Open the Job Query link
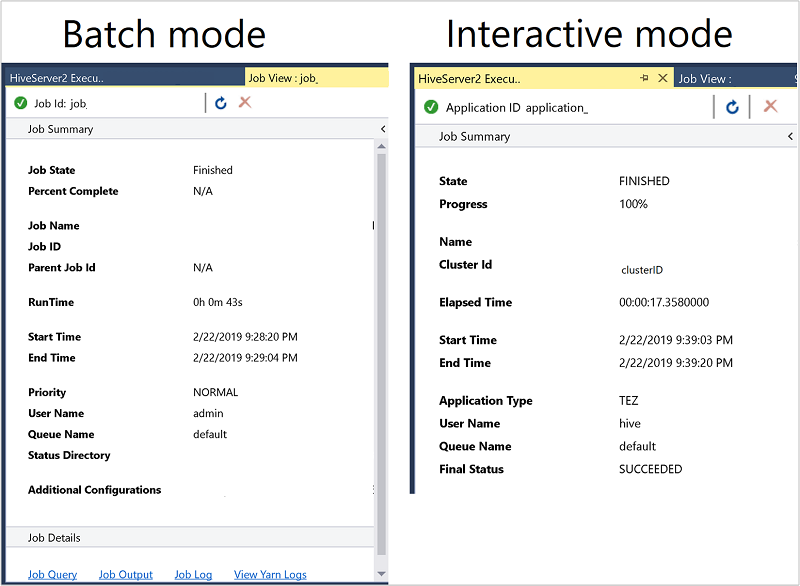 click(x=51, y=574)
